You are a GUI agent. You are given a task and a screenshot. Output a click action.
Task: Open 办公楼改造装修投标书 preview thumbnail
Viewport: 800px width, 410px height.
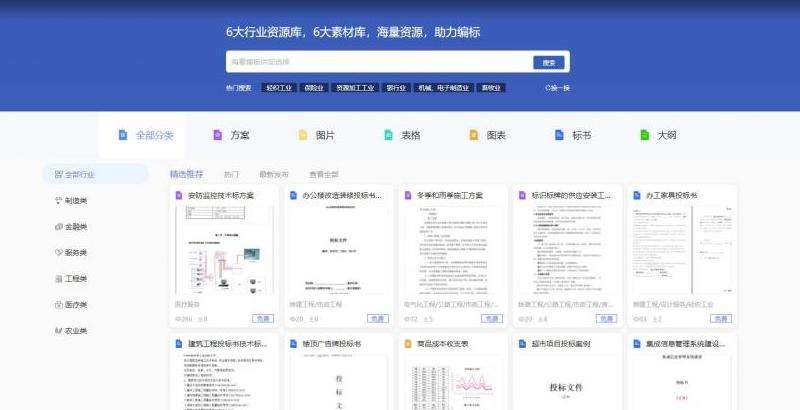pyautogui.click(x=339, y=249)
